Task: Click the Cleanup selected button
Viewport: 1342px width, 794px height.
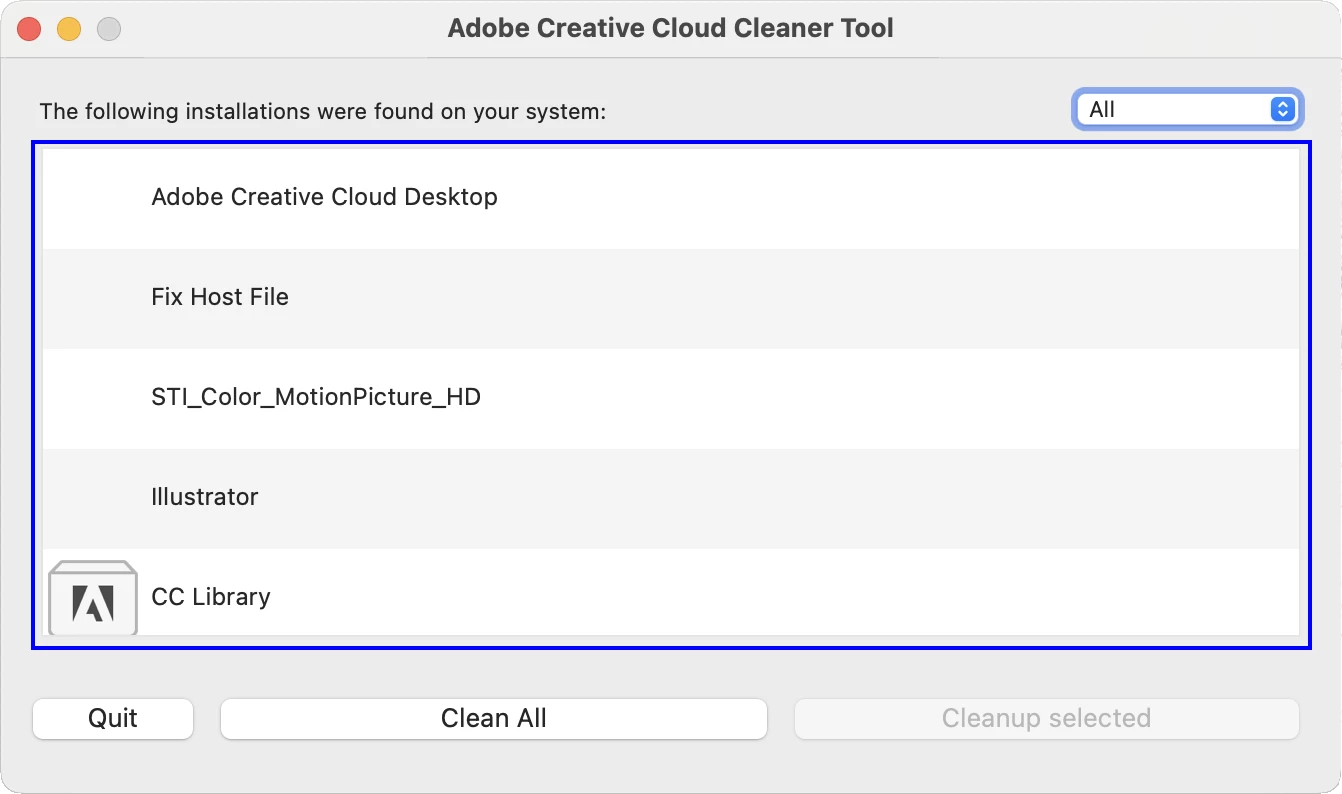Action: [1046, 719]
